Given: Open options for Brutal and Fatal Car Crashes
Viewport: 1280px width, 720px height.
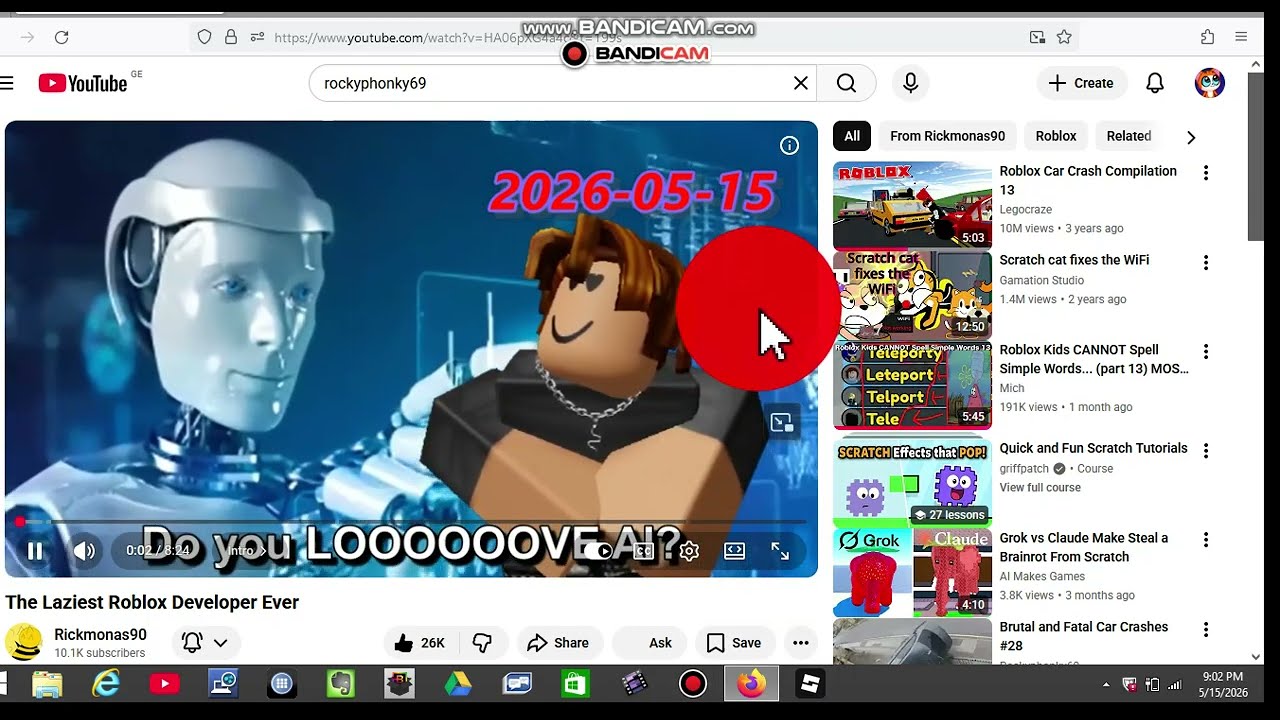Looking at the screenshot, I should click(1206, 630).
